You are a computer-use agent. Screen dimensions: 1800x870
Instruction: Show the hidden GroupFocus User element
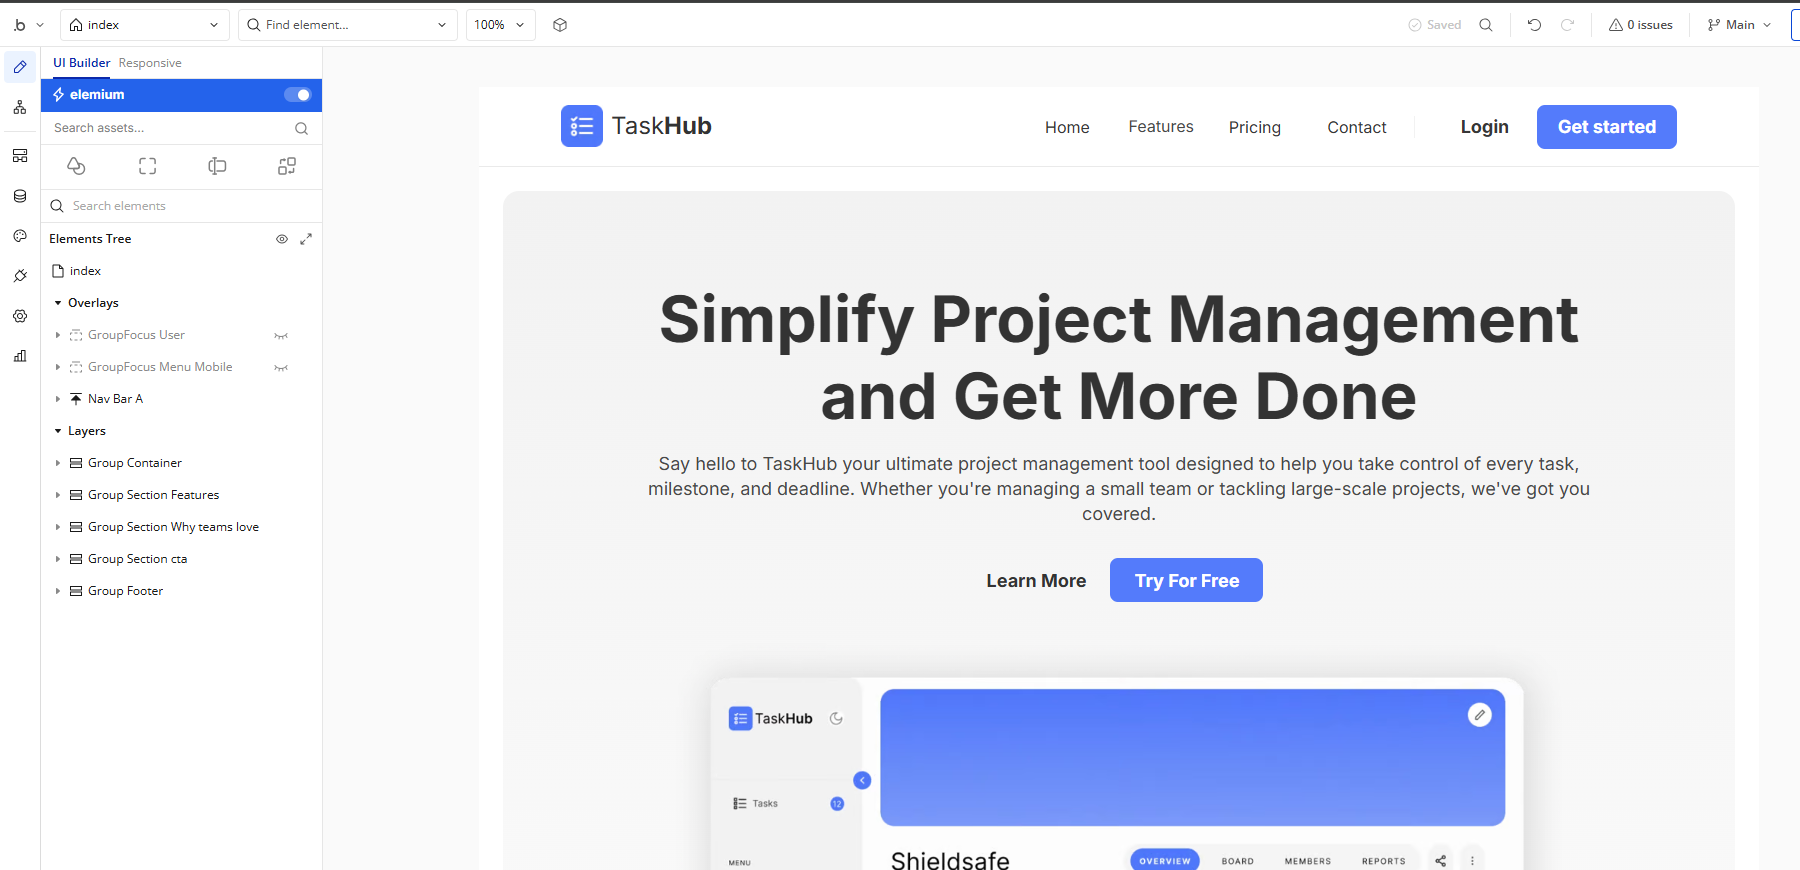(x=281, y=336)
